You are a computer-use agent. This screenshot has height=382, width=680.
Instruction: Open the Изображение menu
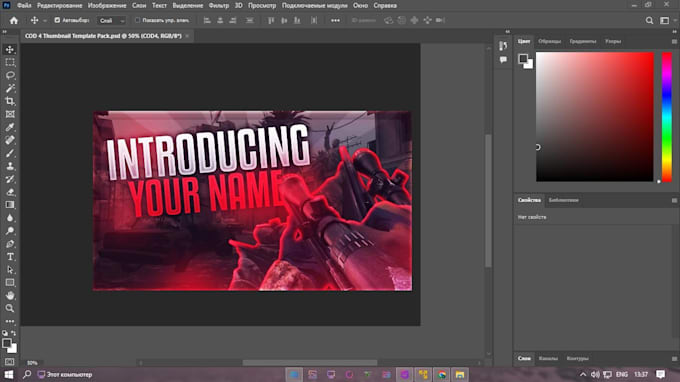(x=107, y=6)
